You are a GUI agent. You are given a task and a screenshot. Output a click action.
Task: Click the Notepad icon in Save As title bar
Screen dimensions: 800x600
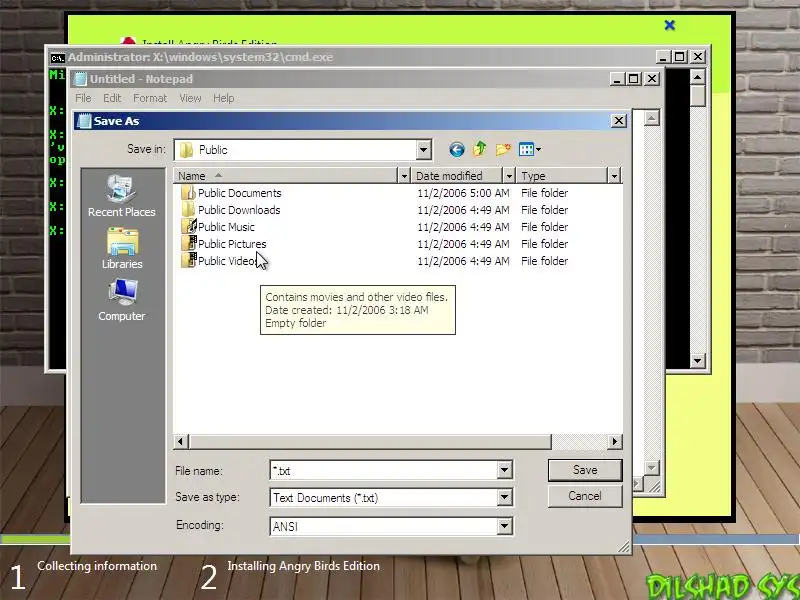(84, 121)
